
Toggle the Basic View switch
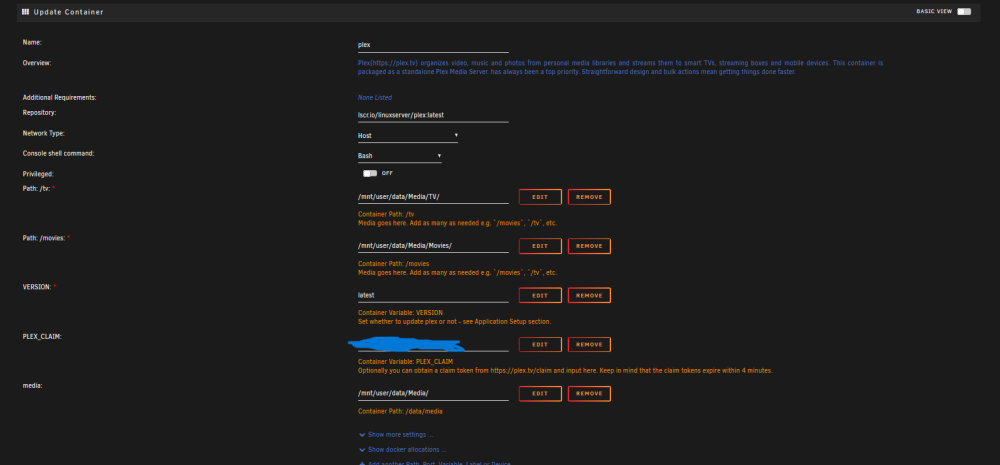click(x=964, y=11)
